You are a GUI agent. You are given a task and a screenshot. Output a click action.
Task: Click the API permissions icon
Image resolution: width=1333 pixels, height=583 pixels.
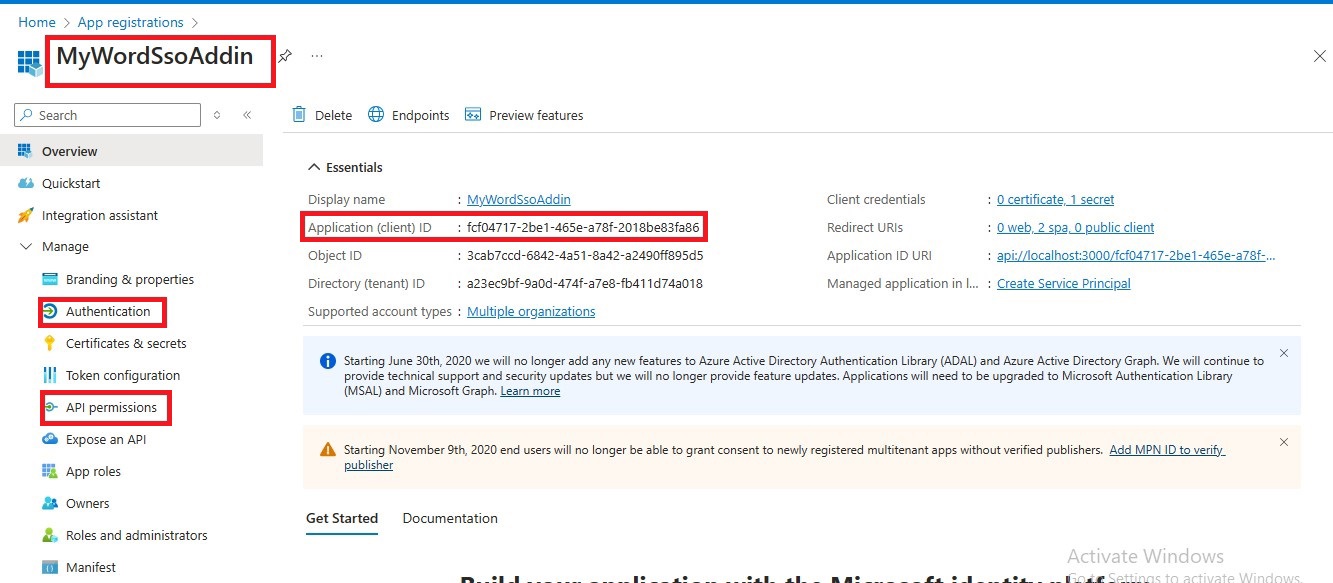49,407
